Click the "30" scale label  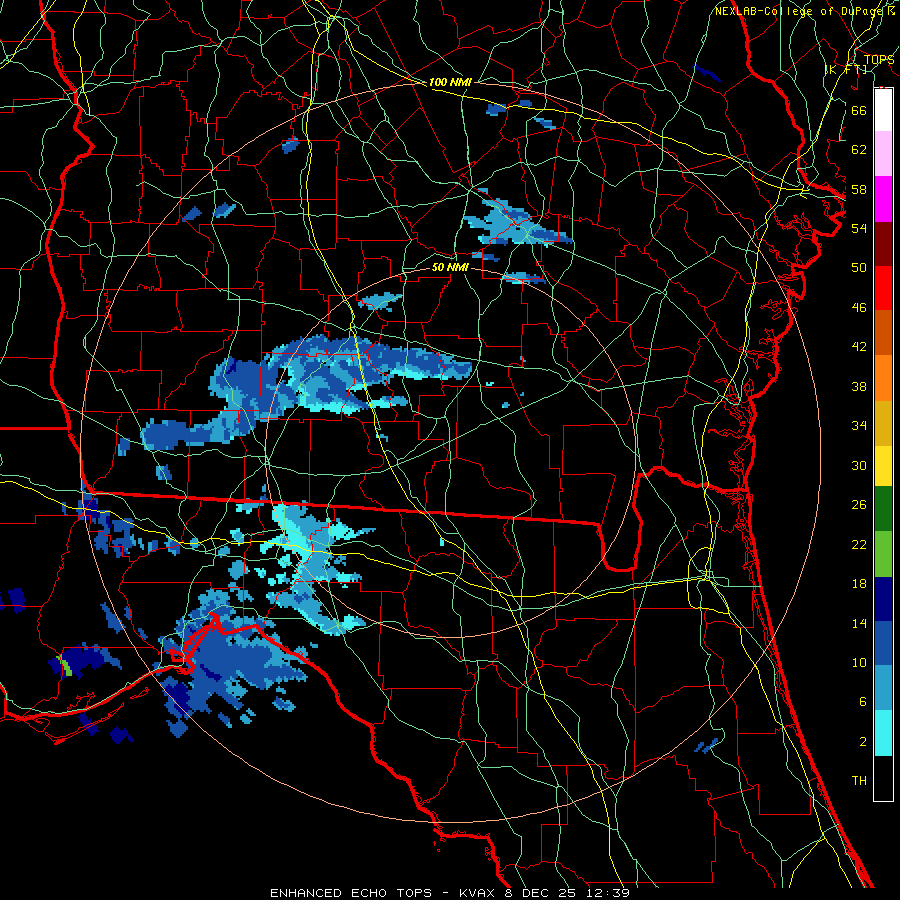click(x=859, y=465)
